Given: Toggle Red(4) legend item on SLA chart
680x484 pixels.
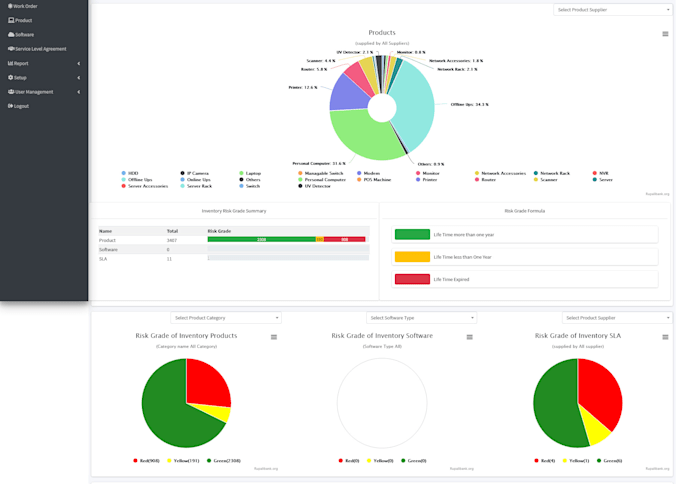Looking at the screenshot, I should (x=545, y=461).
